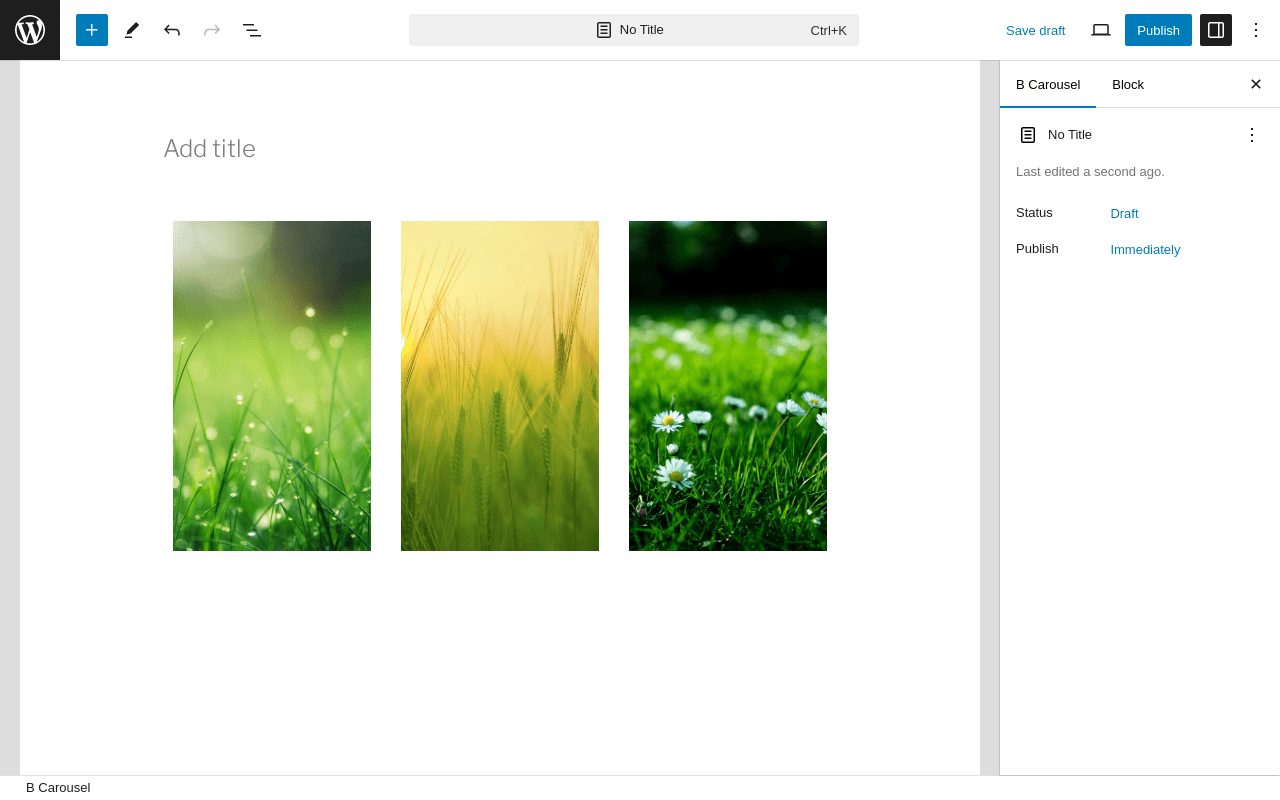
Task: Click the WordPress logo to view posts
Action: click(30, 30)
